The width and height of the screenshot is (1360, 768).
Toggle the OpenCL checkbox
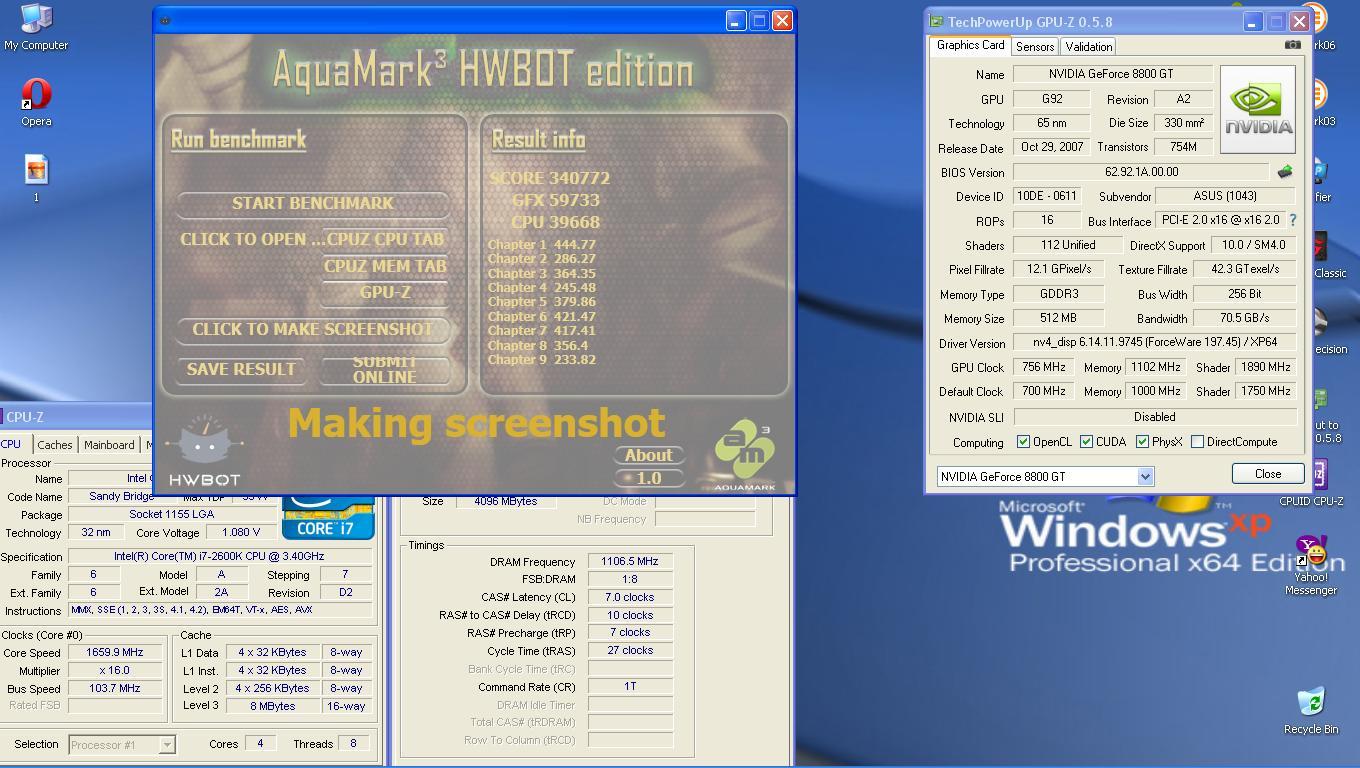pos(1023,441)
